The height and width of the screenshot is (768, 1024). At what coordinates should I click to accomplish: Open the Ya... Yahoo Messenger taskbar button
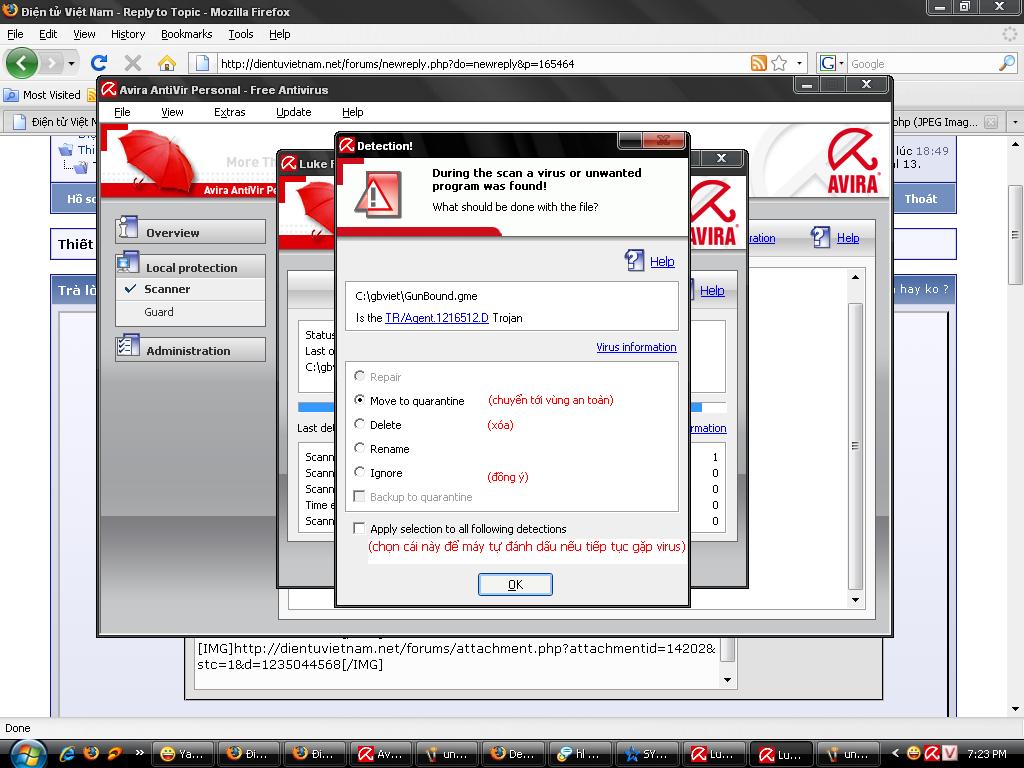(x=182, y=754)
